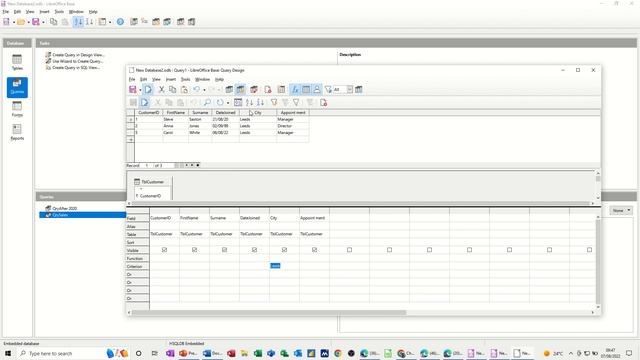
Task: Open the Reports section in Database sidebar
Action: [17, 132]
